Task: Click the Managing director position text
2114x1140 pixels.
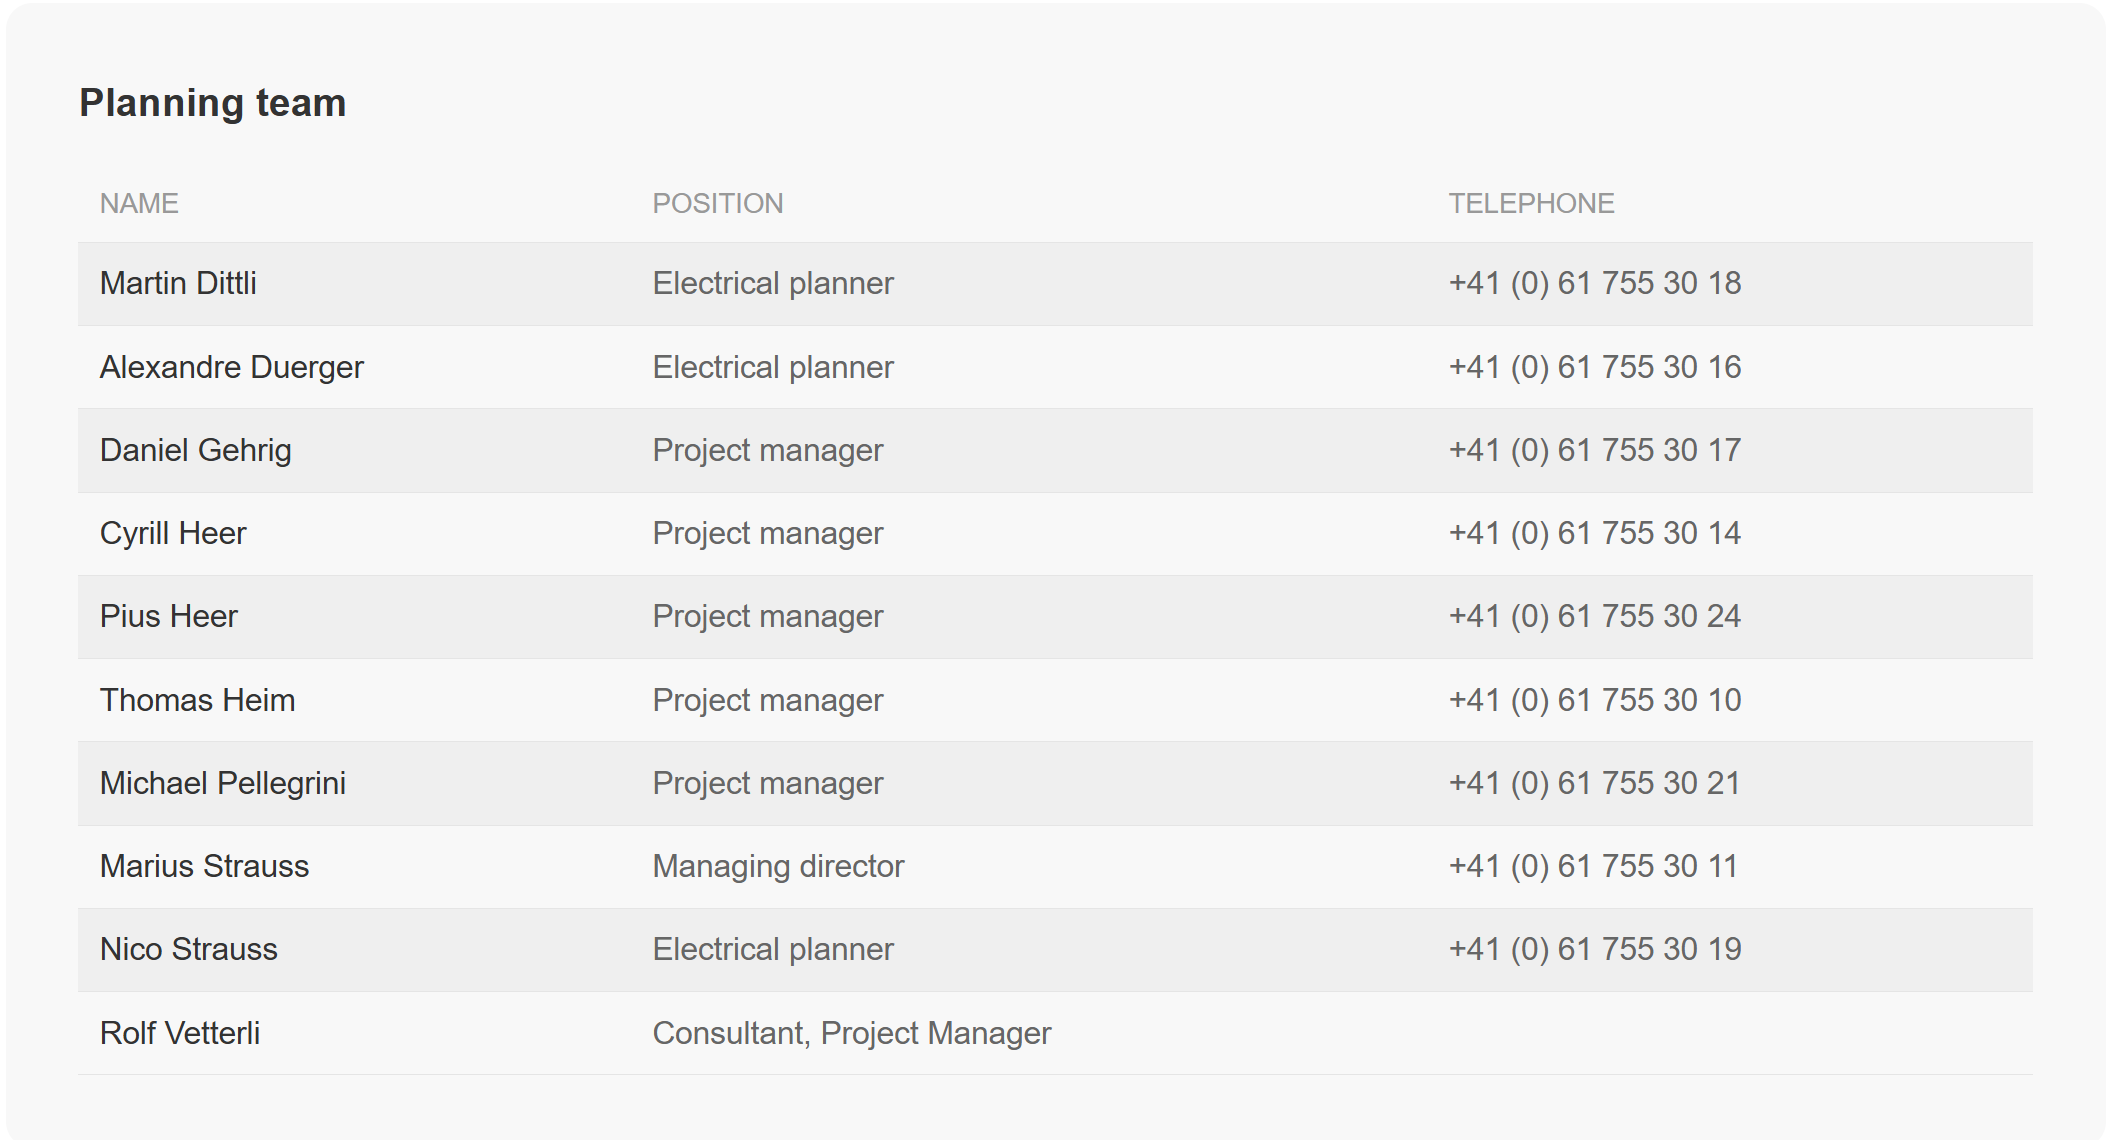Action: pos(778,866)
